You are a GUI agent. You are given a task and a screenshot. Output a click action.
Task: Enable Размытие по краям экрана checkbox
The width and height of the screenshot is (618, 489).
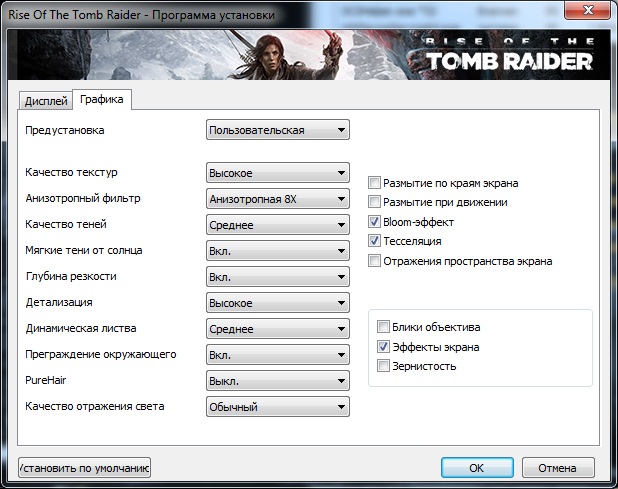coord(374,183)
